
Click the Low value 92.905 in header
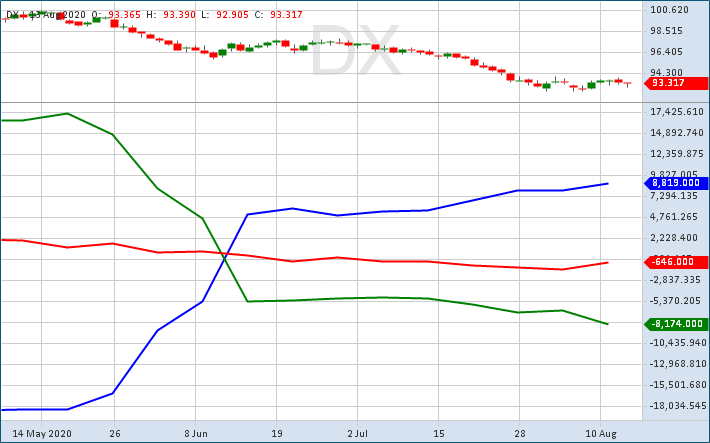tap(232, 15)
